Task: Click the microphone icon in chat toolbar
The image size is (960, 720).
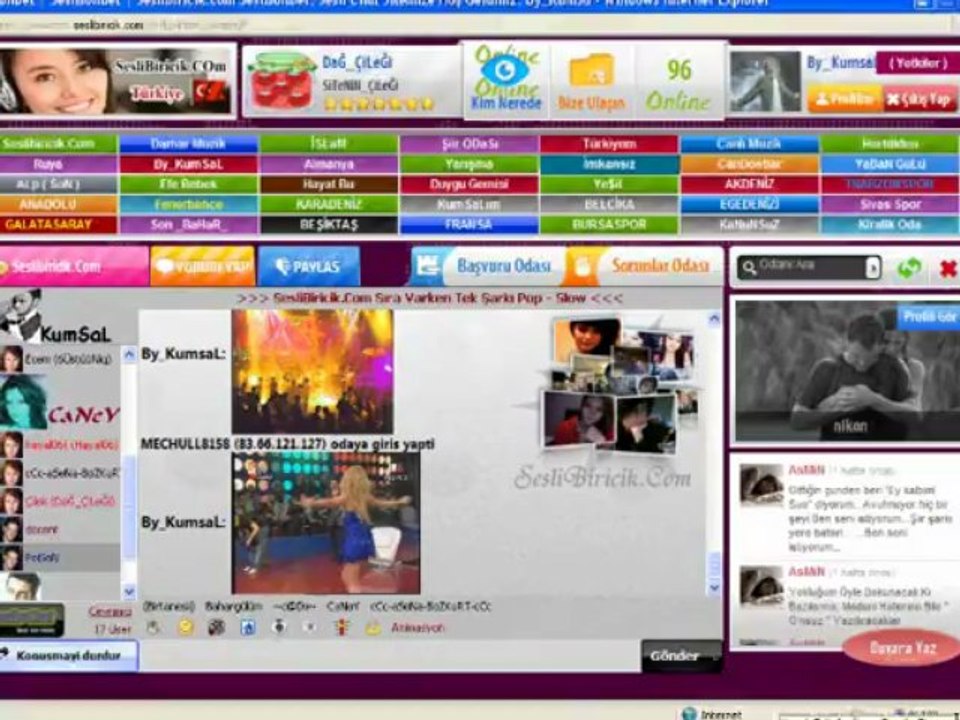Action: click(x=279, y=627)
